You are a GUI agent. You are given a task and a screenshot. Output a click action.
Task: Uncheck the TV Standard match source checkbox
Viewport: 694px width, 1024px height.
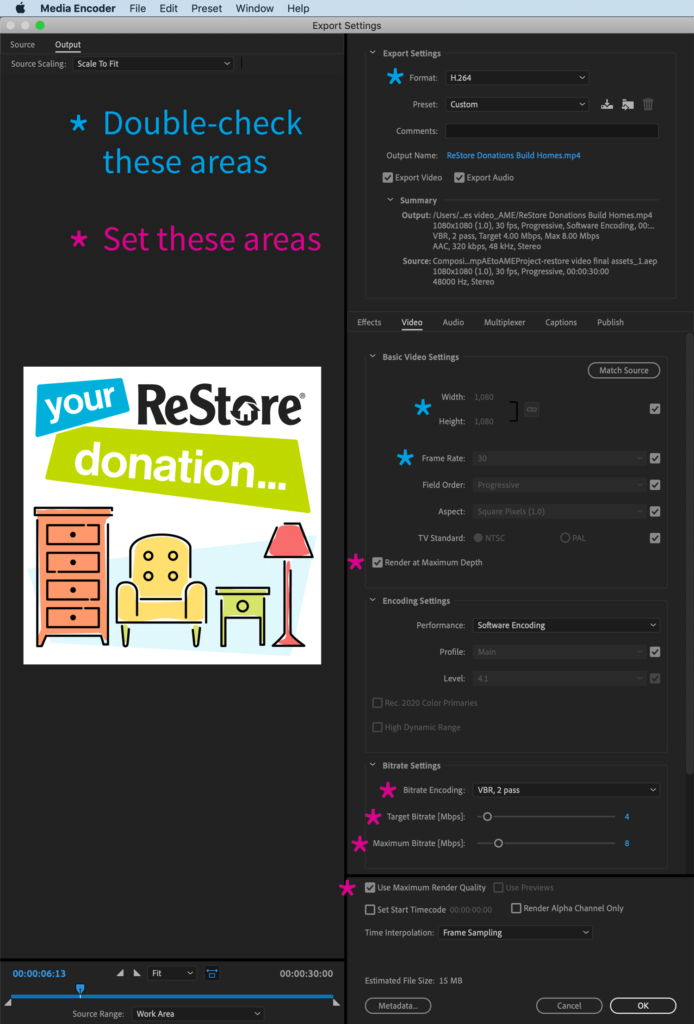pyautogui.click(x=655, y=538)
